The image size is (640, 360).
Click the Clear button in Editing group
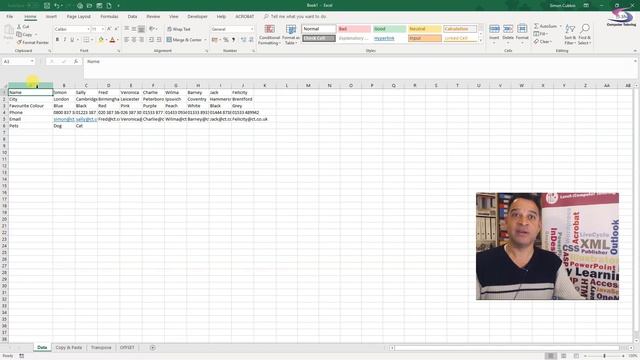[x=542, y=42]
